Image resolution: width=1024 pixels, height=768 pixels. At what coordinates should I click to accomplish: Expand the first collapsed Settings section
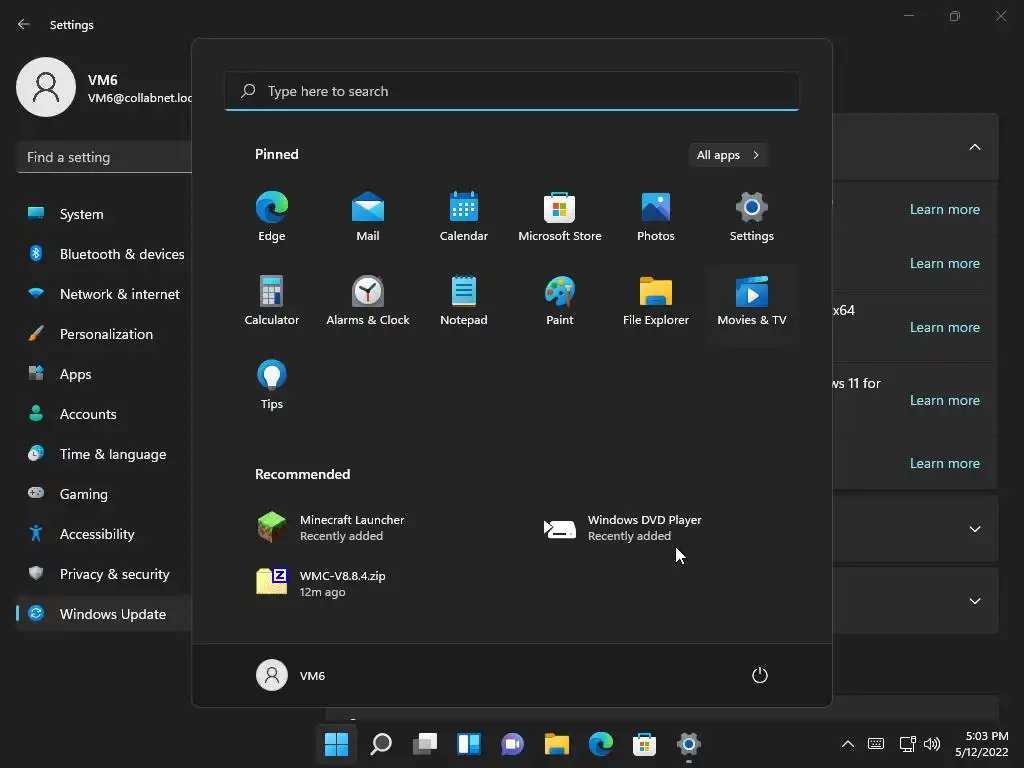pyautogui.click(x=974, y=529)
